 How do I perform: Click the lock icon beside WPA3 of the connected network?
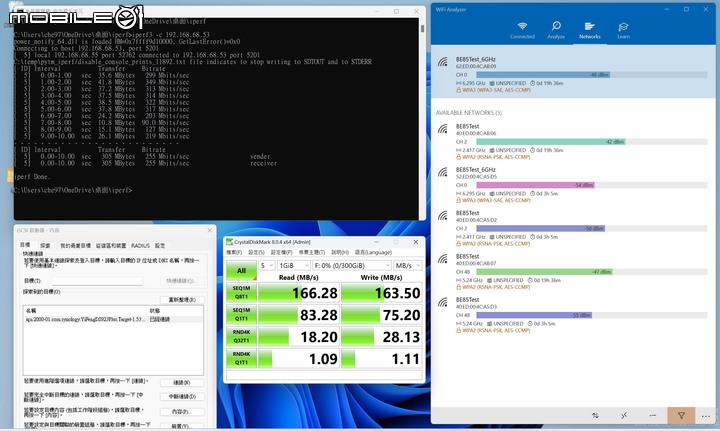coord(458,90)
